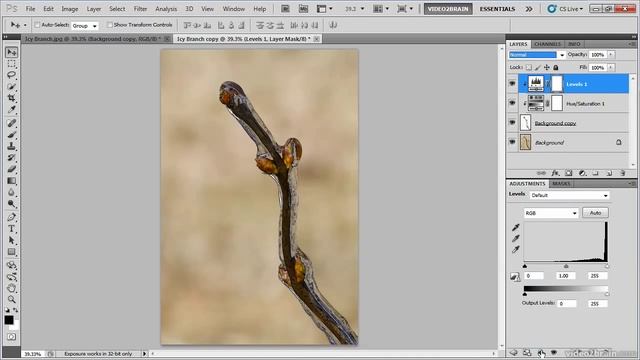Open the Layer menu
This screenshot has width=640, height=360.
click(93, 9)
